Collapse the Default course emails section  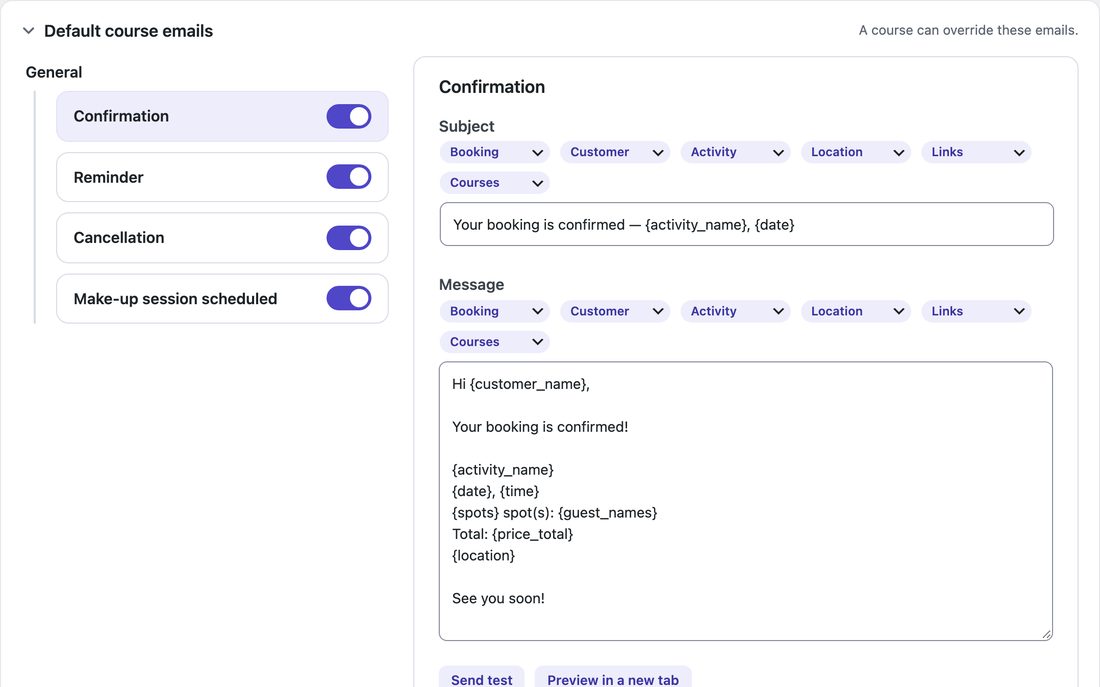point(29,31)
